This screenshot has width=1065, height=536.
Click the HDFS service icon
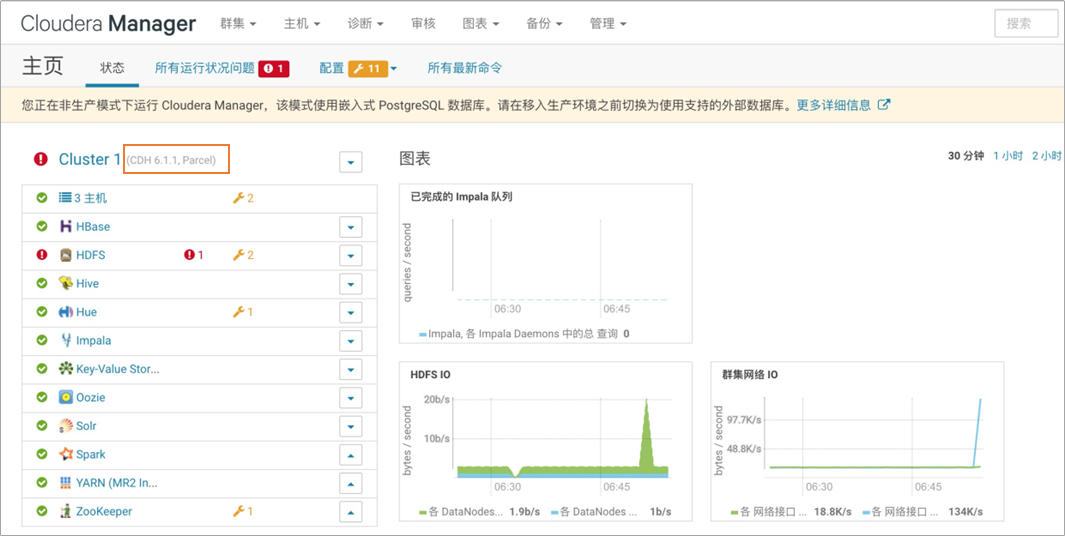click(66, 255)
